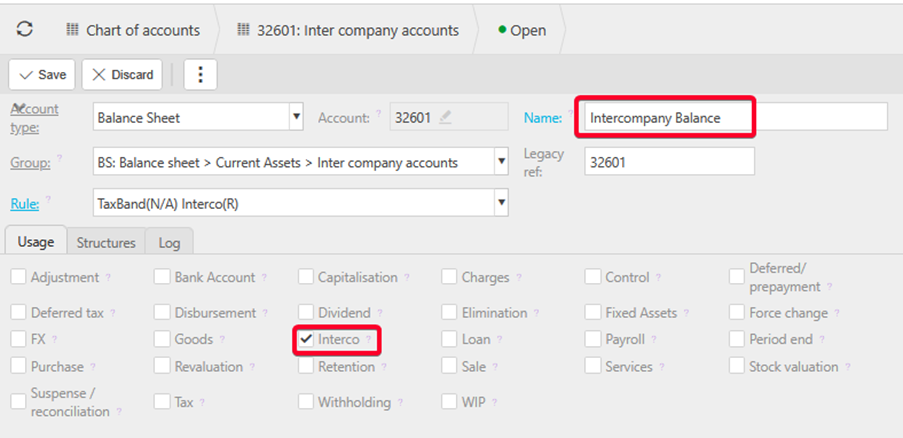Uncheck the Interco checkbox

(305, 339)
